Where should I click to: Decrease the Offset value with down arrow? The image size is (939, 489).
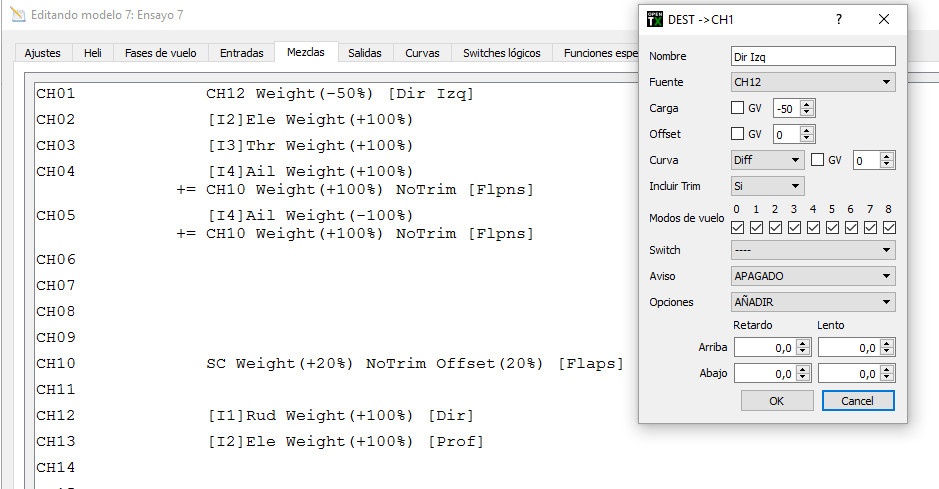tap(808, 138)
